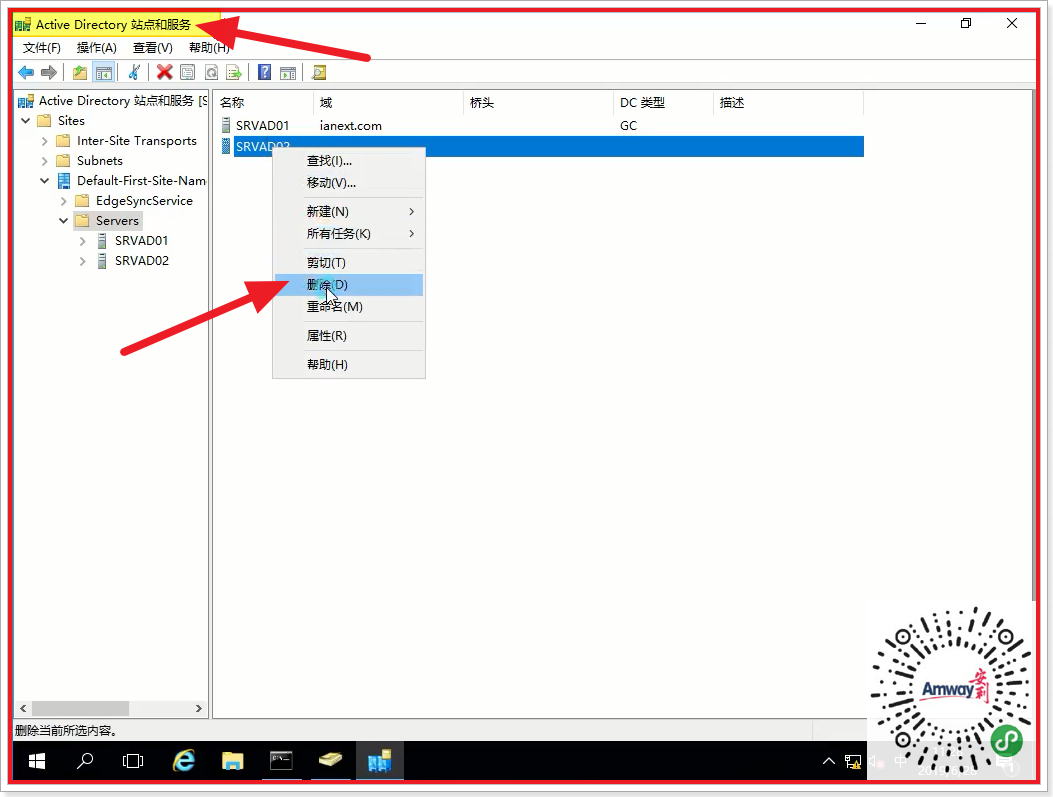Click the blue Back arrow in the toolbar
The width and height of the screenshot is (1053, 797).
point(26,73)
